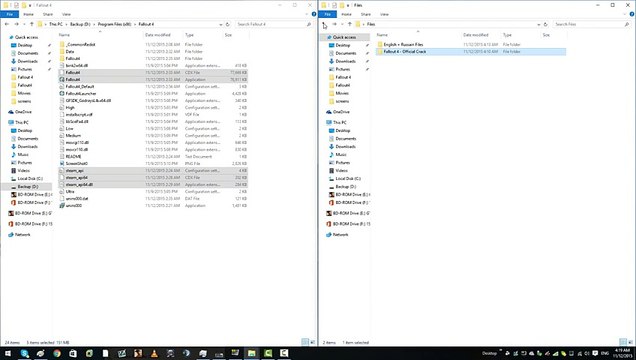Switch Files window to details view
The image size is (636, 360).
pyautogui.click(x=623, y=342)
